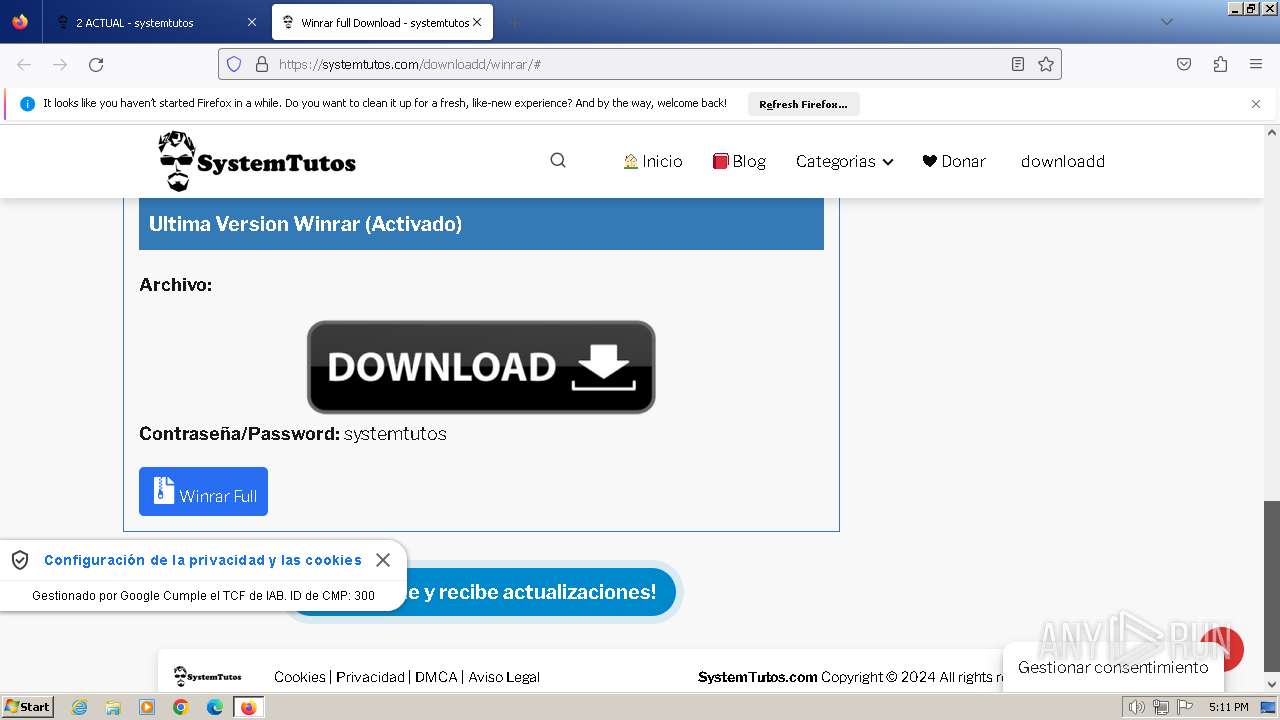Viewport: 1280px width, 720px height.
Task: Launch Google Chrome from taskbar
Action: click(x=181, y=707)
